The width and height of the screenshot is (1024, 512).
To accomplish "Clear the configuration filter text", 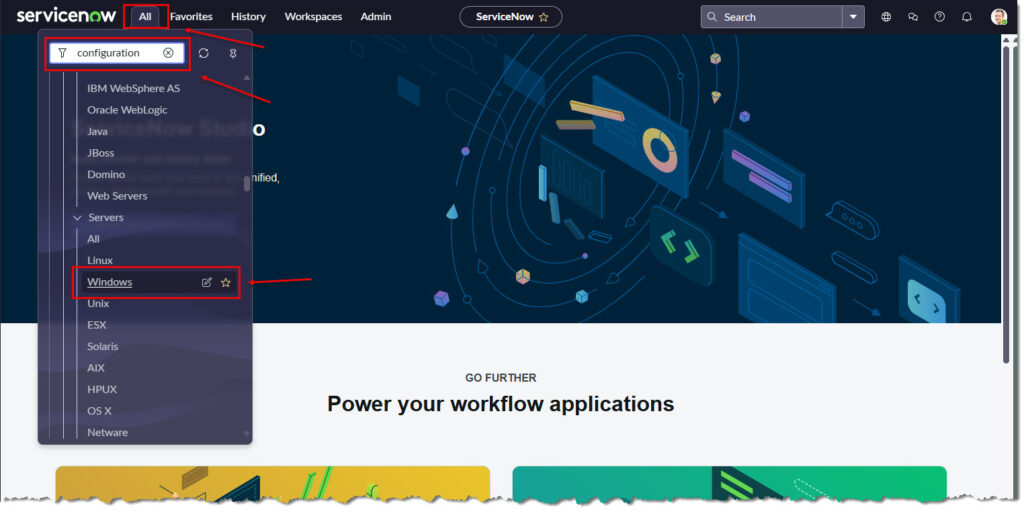I will pos(168,53).
